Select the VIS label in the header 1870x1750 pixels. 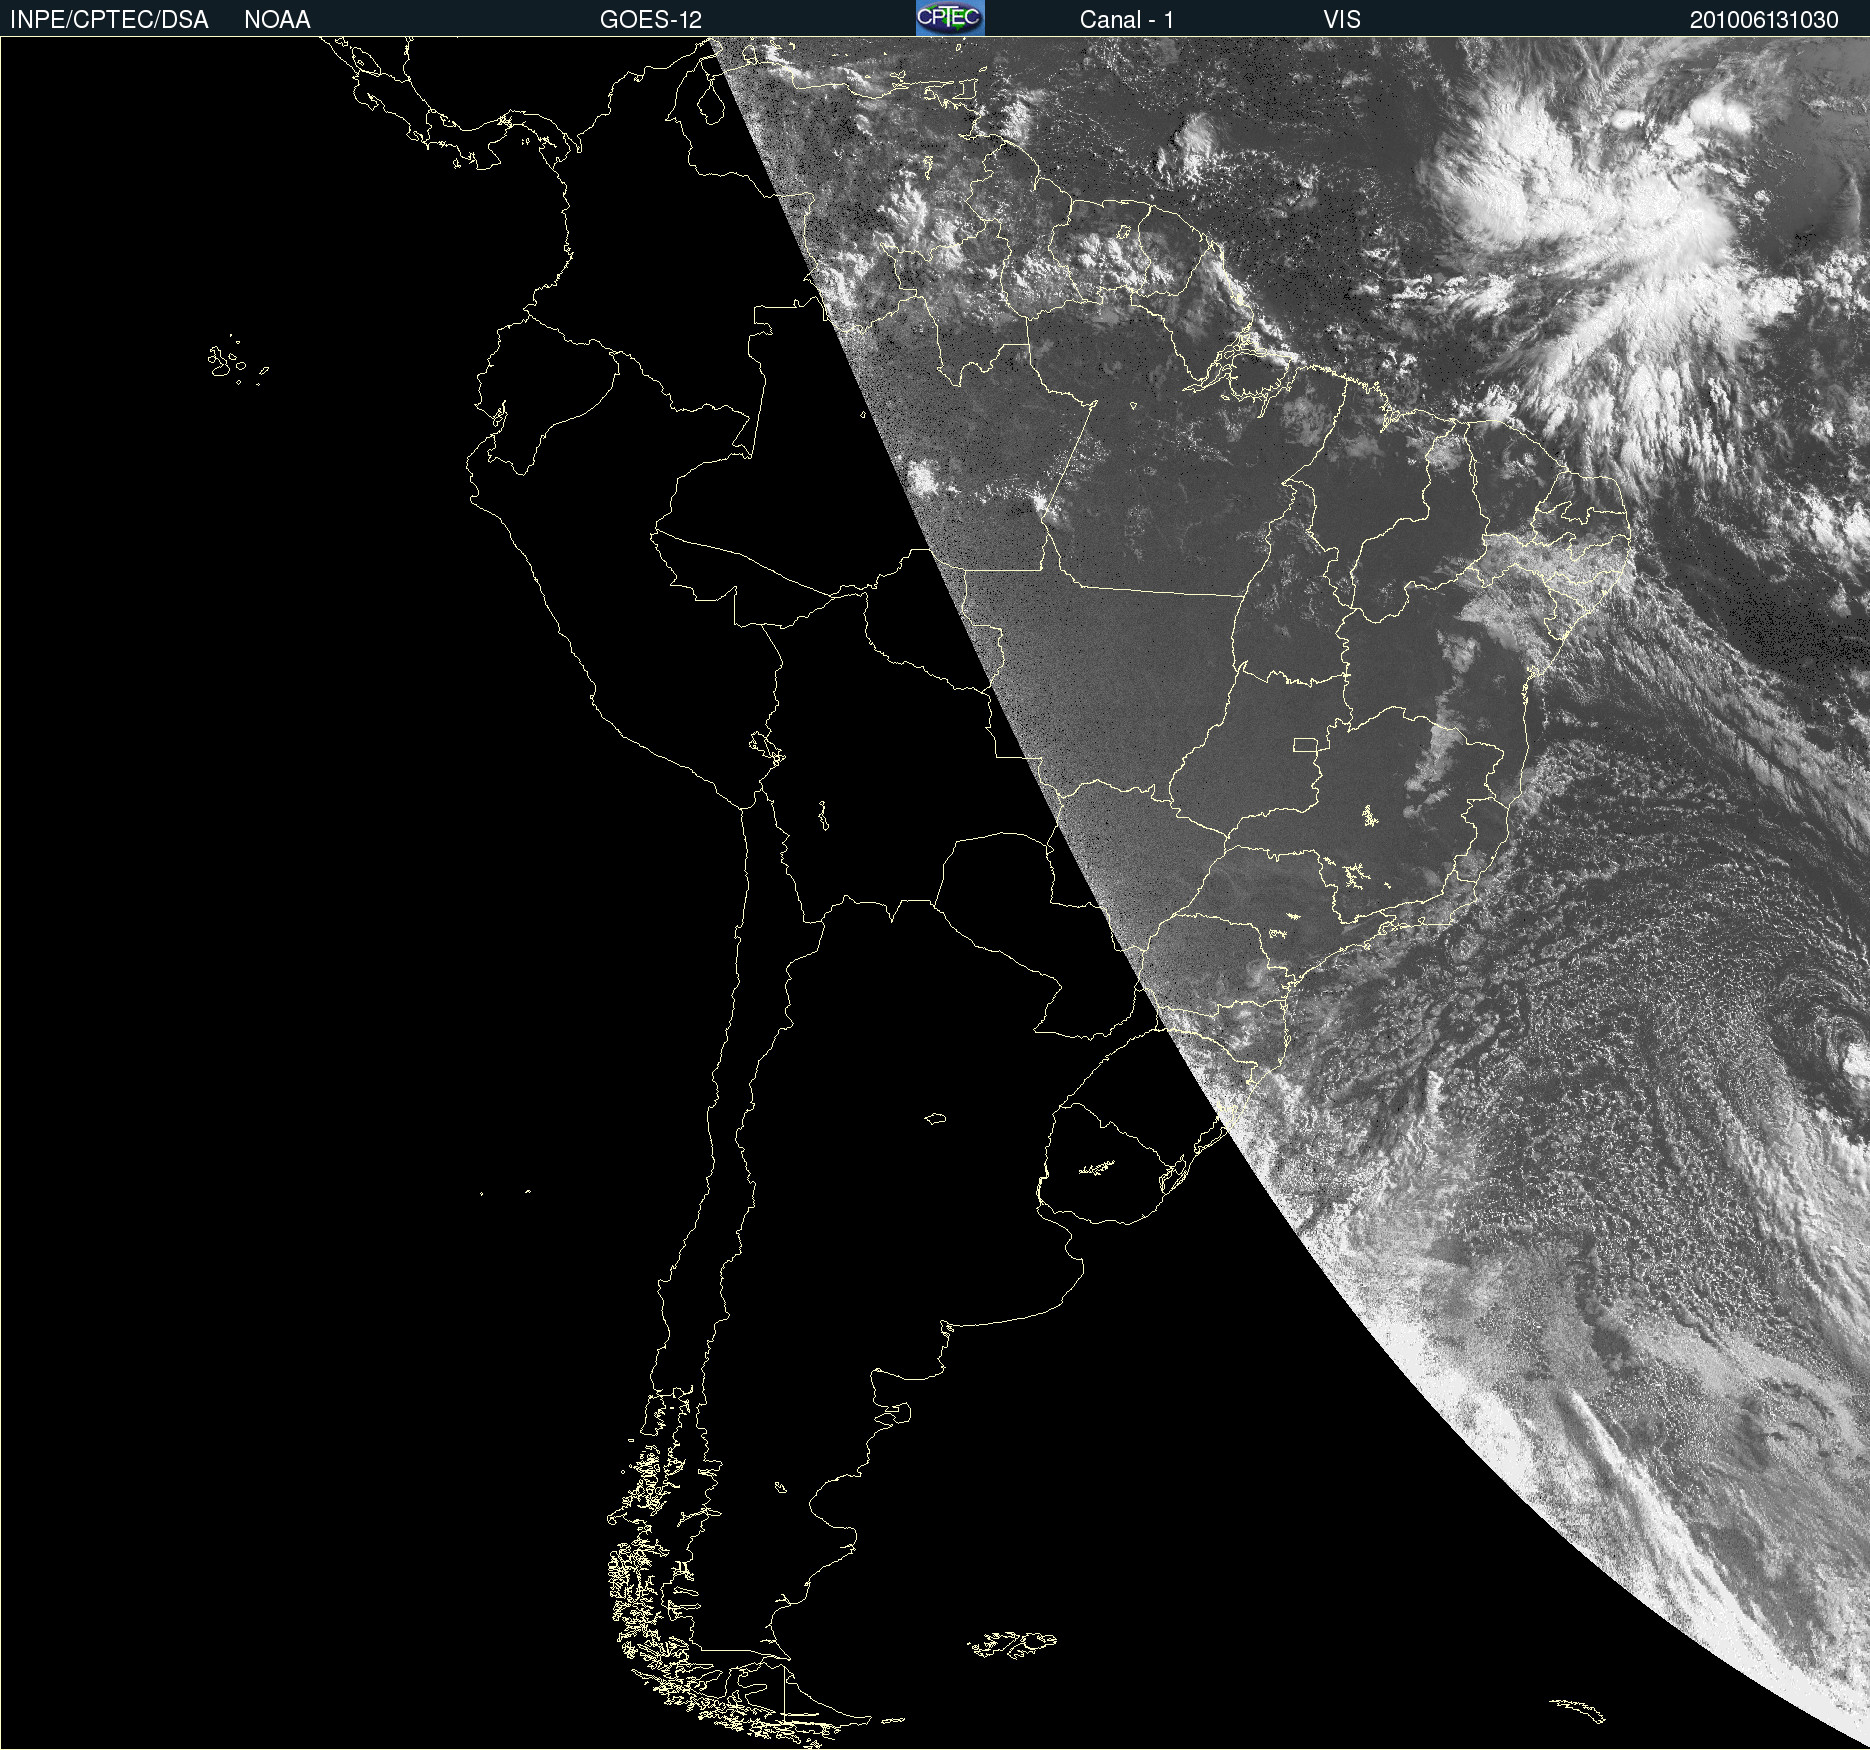coord(1342,20)
